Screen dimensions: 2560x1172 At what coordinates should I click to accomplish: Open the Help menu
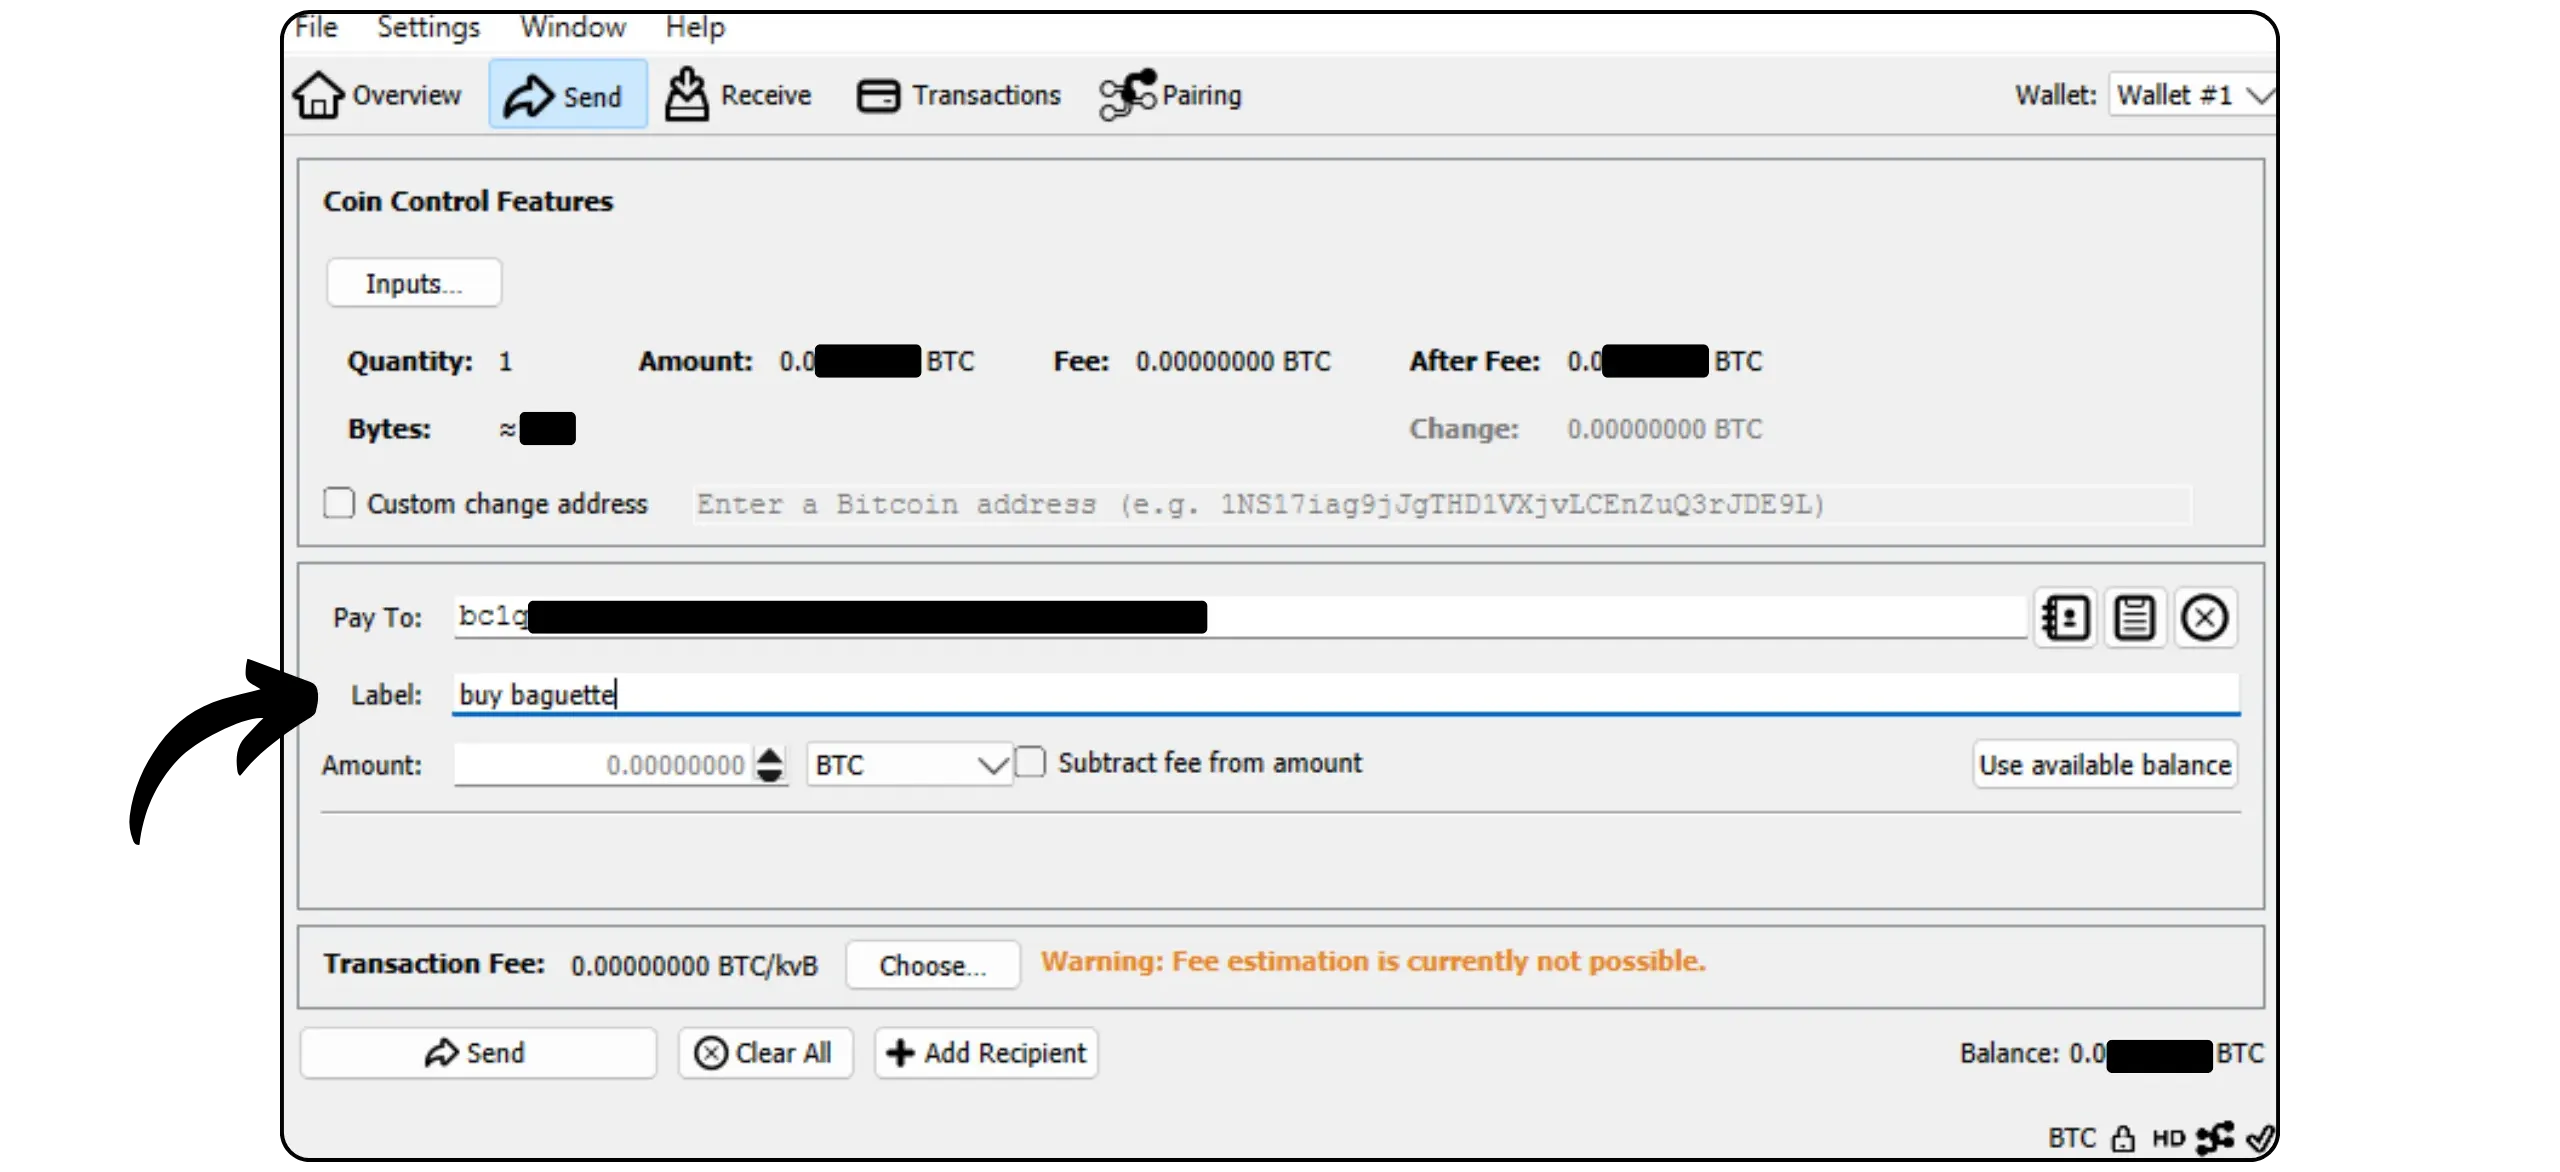click(695, 27)
